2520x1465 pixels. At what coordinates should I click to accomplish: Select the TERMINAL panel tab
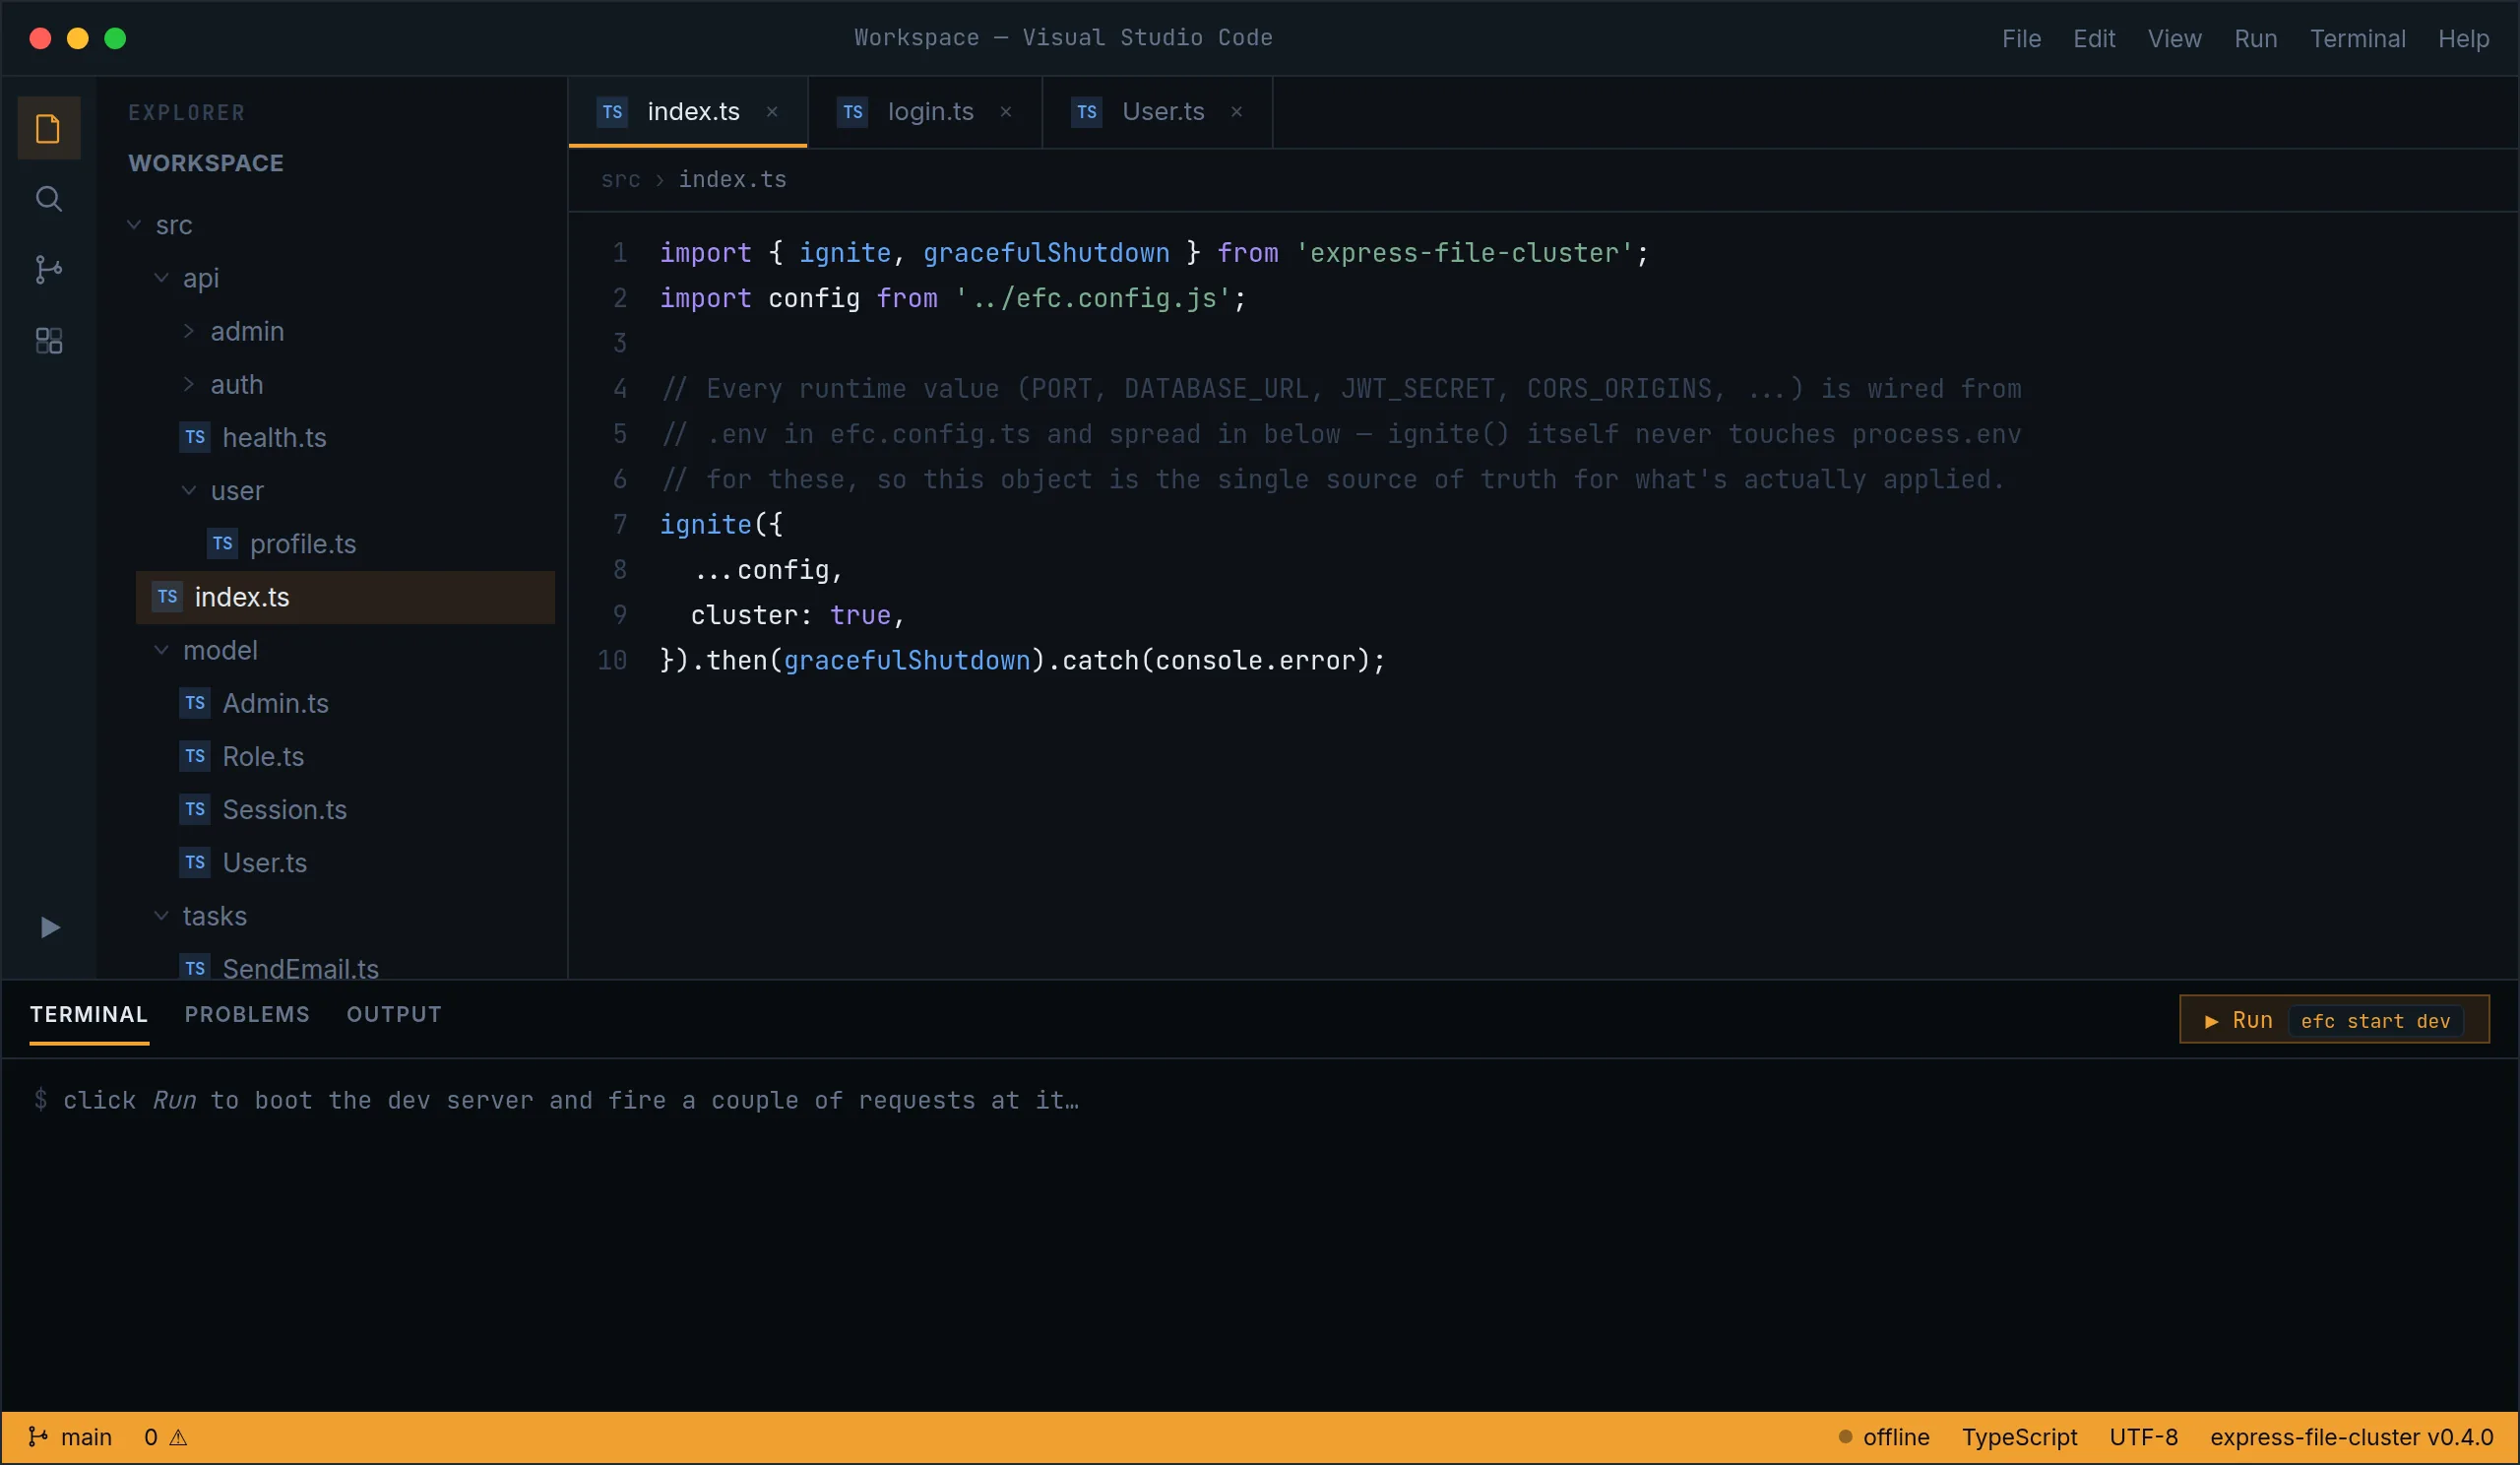pos(89,1015)
